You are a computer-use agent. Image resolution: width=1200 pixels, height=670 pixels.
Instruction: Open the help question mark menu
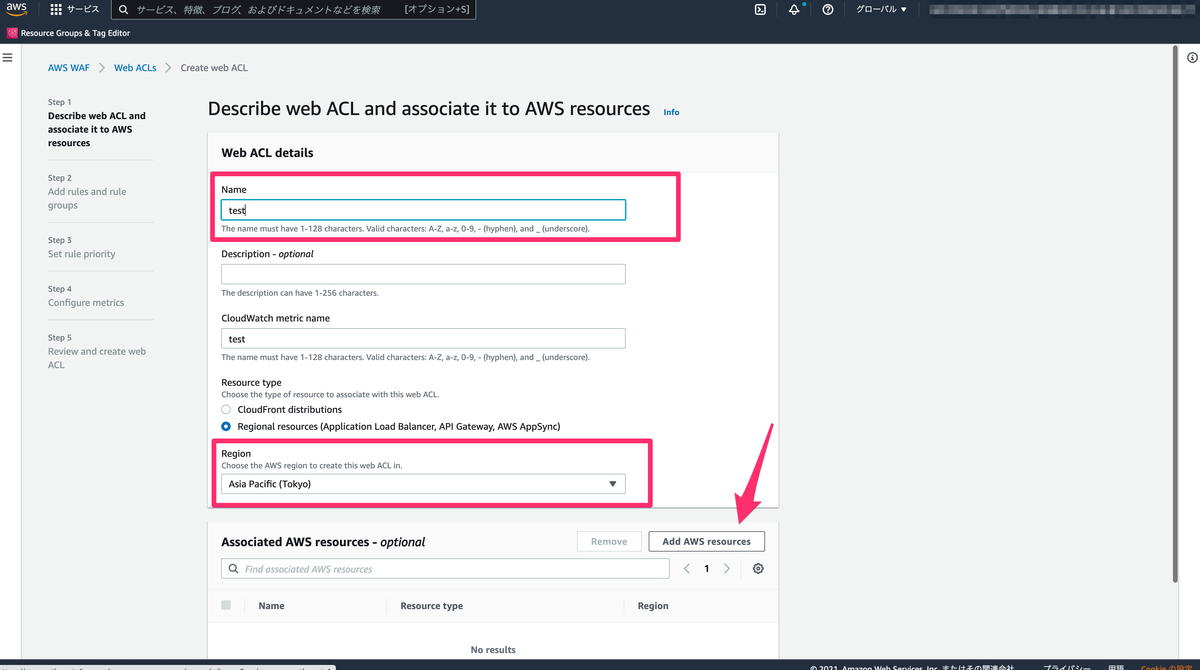pos(826,9)
